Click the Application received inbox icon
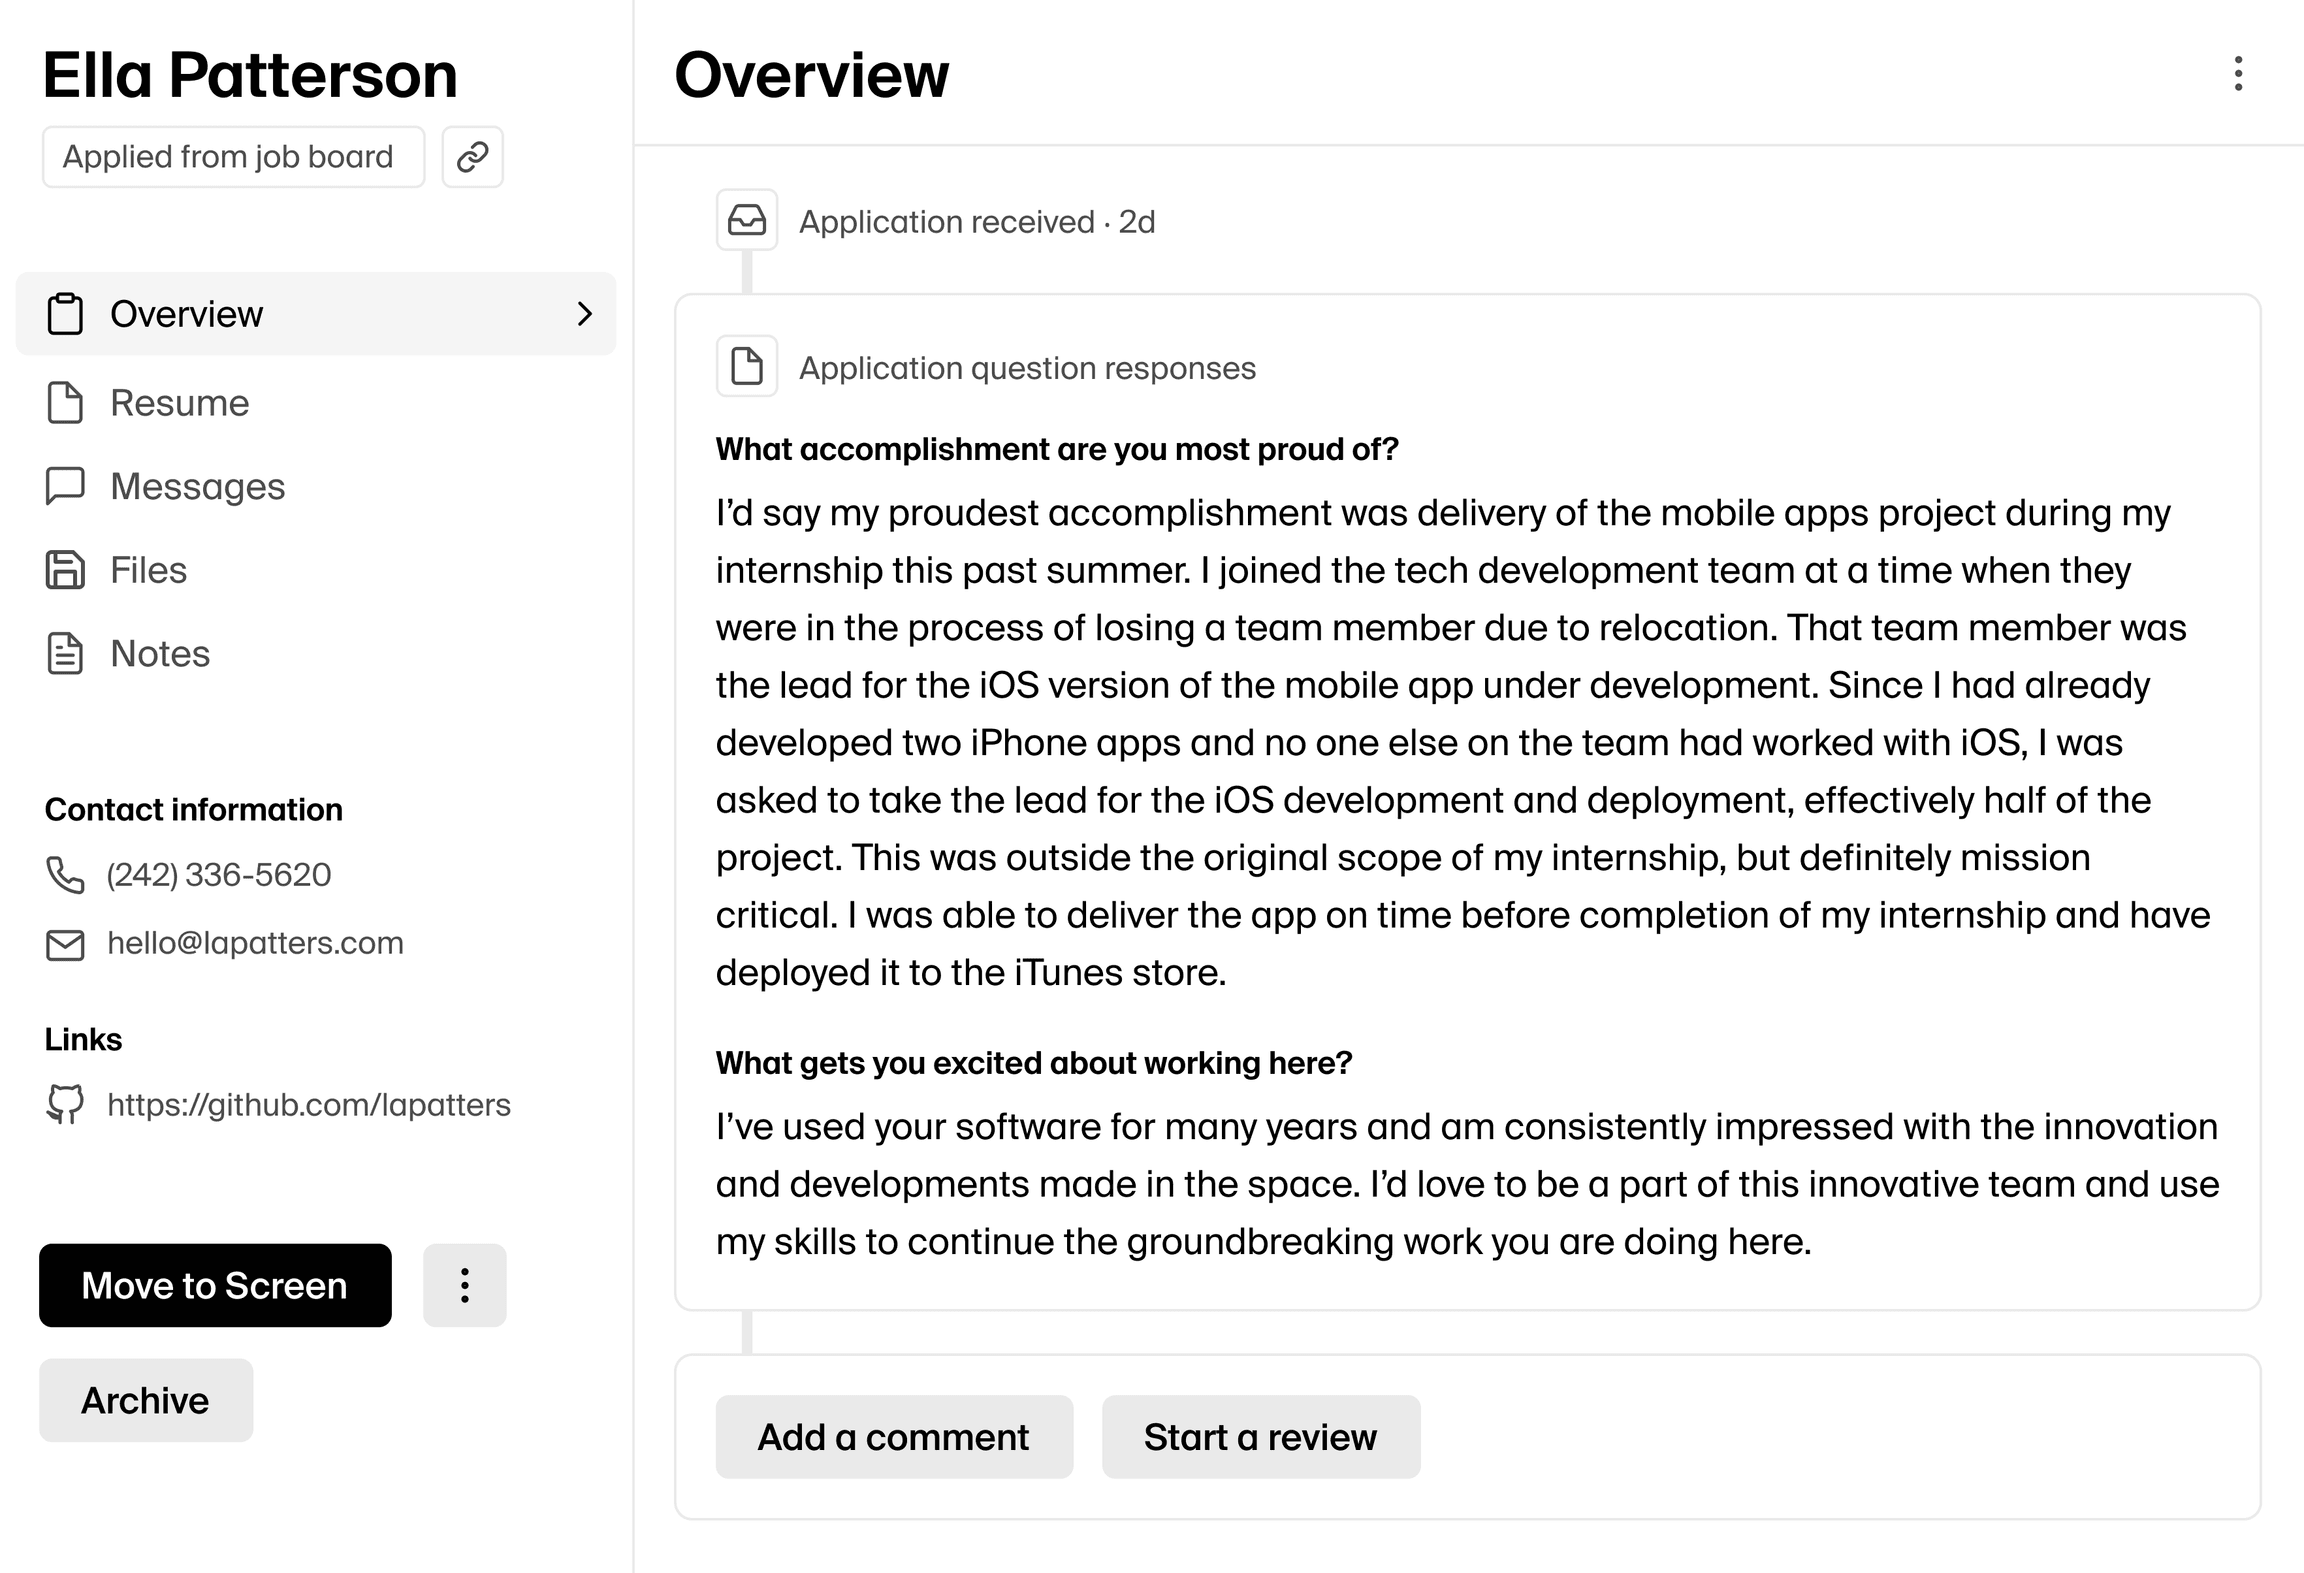The width and height of the screenshot is (2304, 1573). pyautogui.click(x=747, y=220)
